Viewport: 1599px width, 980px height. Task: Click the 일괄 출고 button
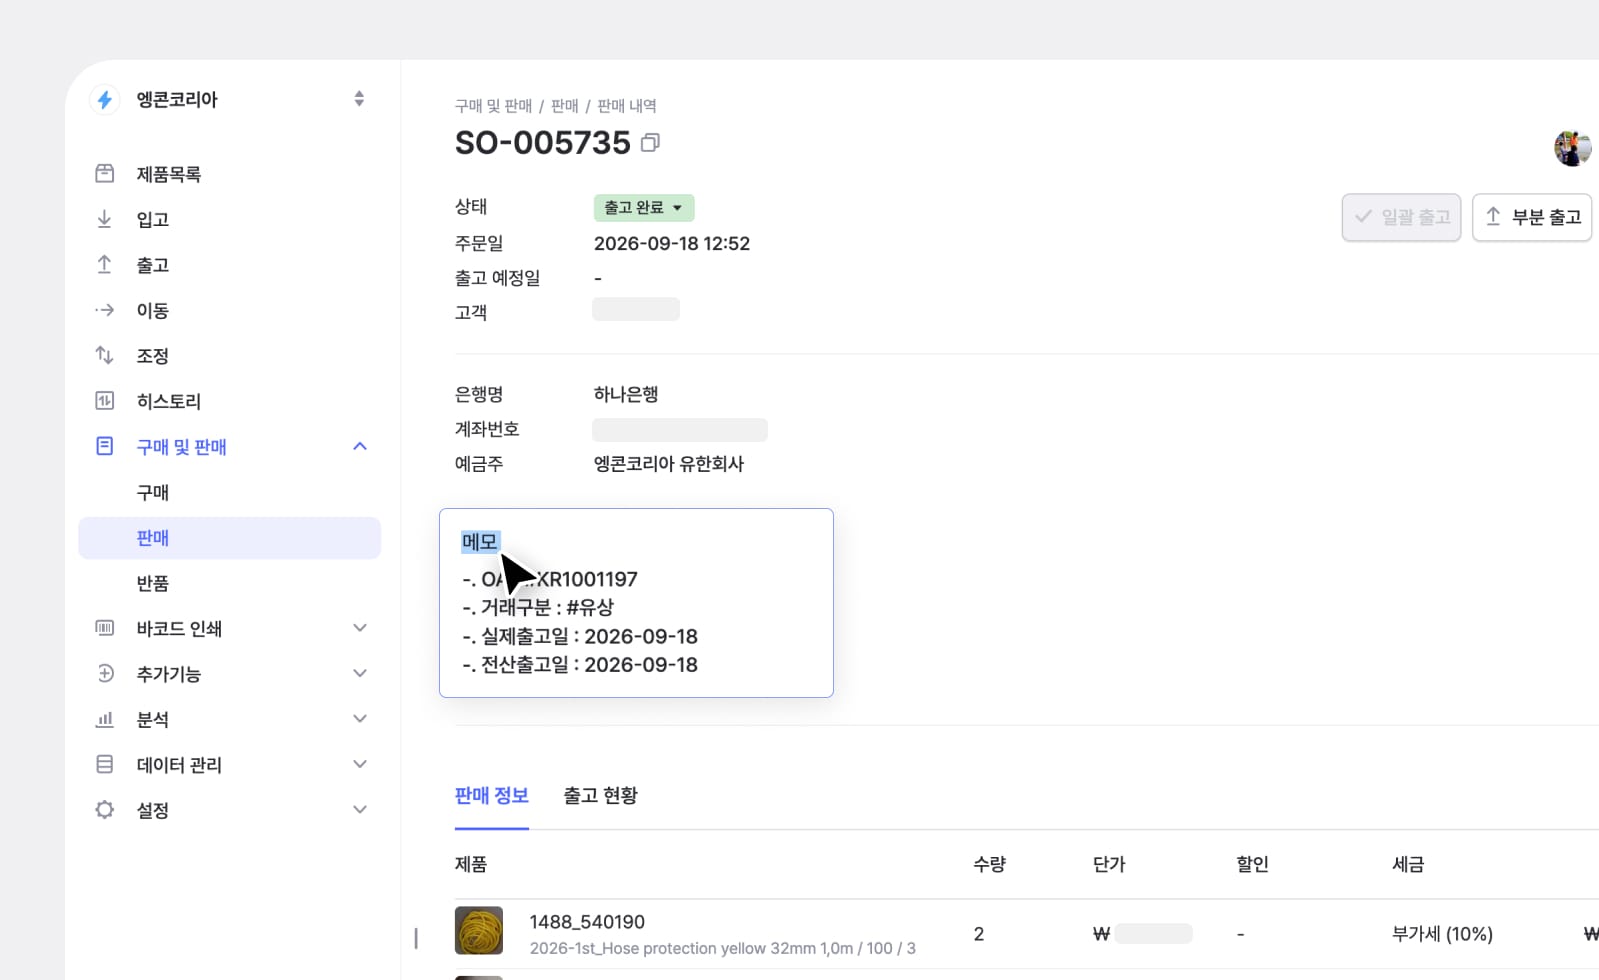[x=1401, y=217]
